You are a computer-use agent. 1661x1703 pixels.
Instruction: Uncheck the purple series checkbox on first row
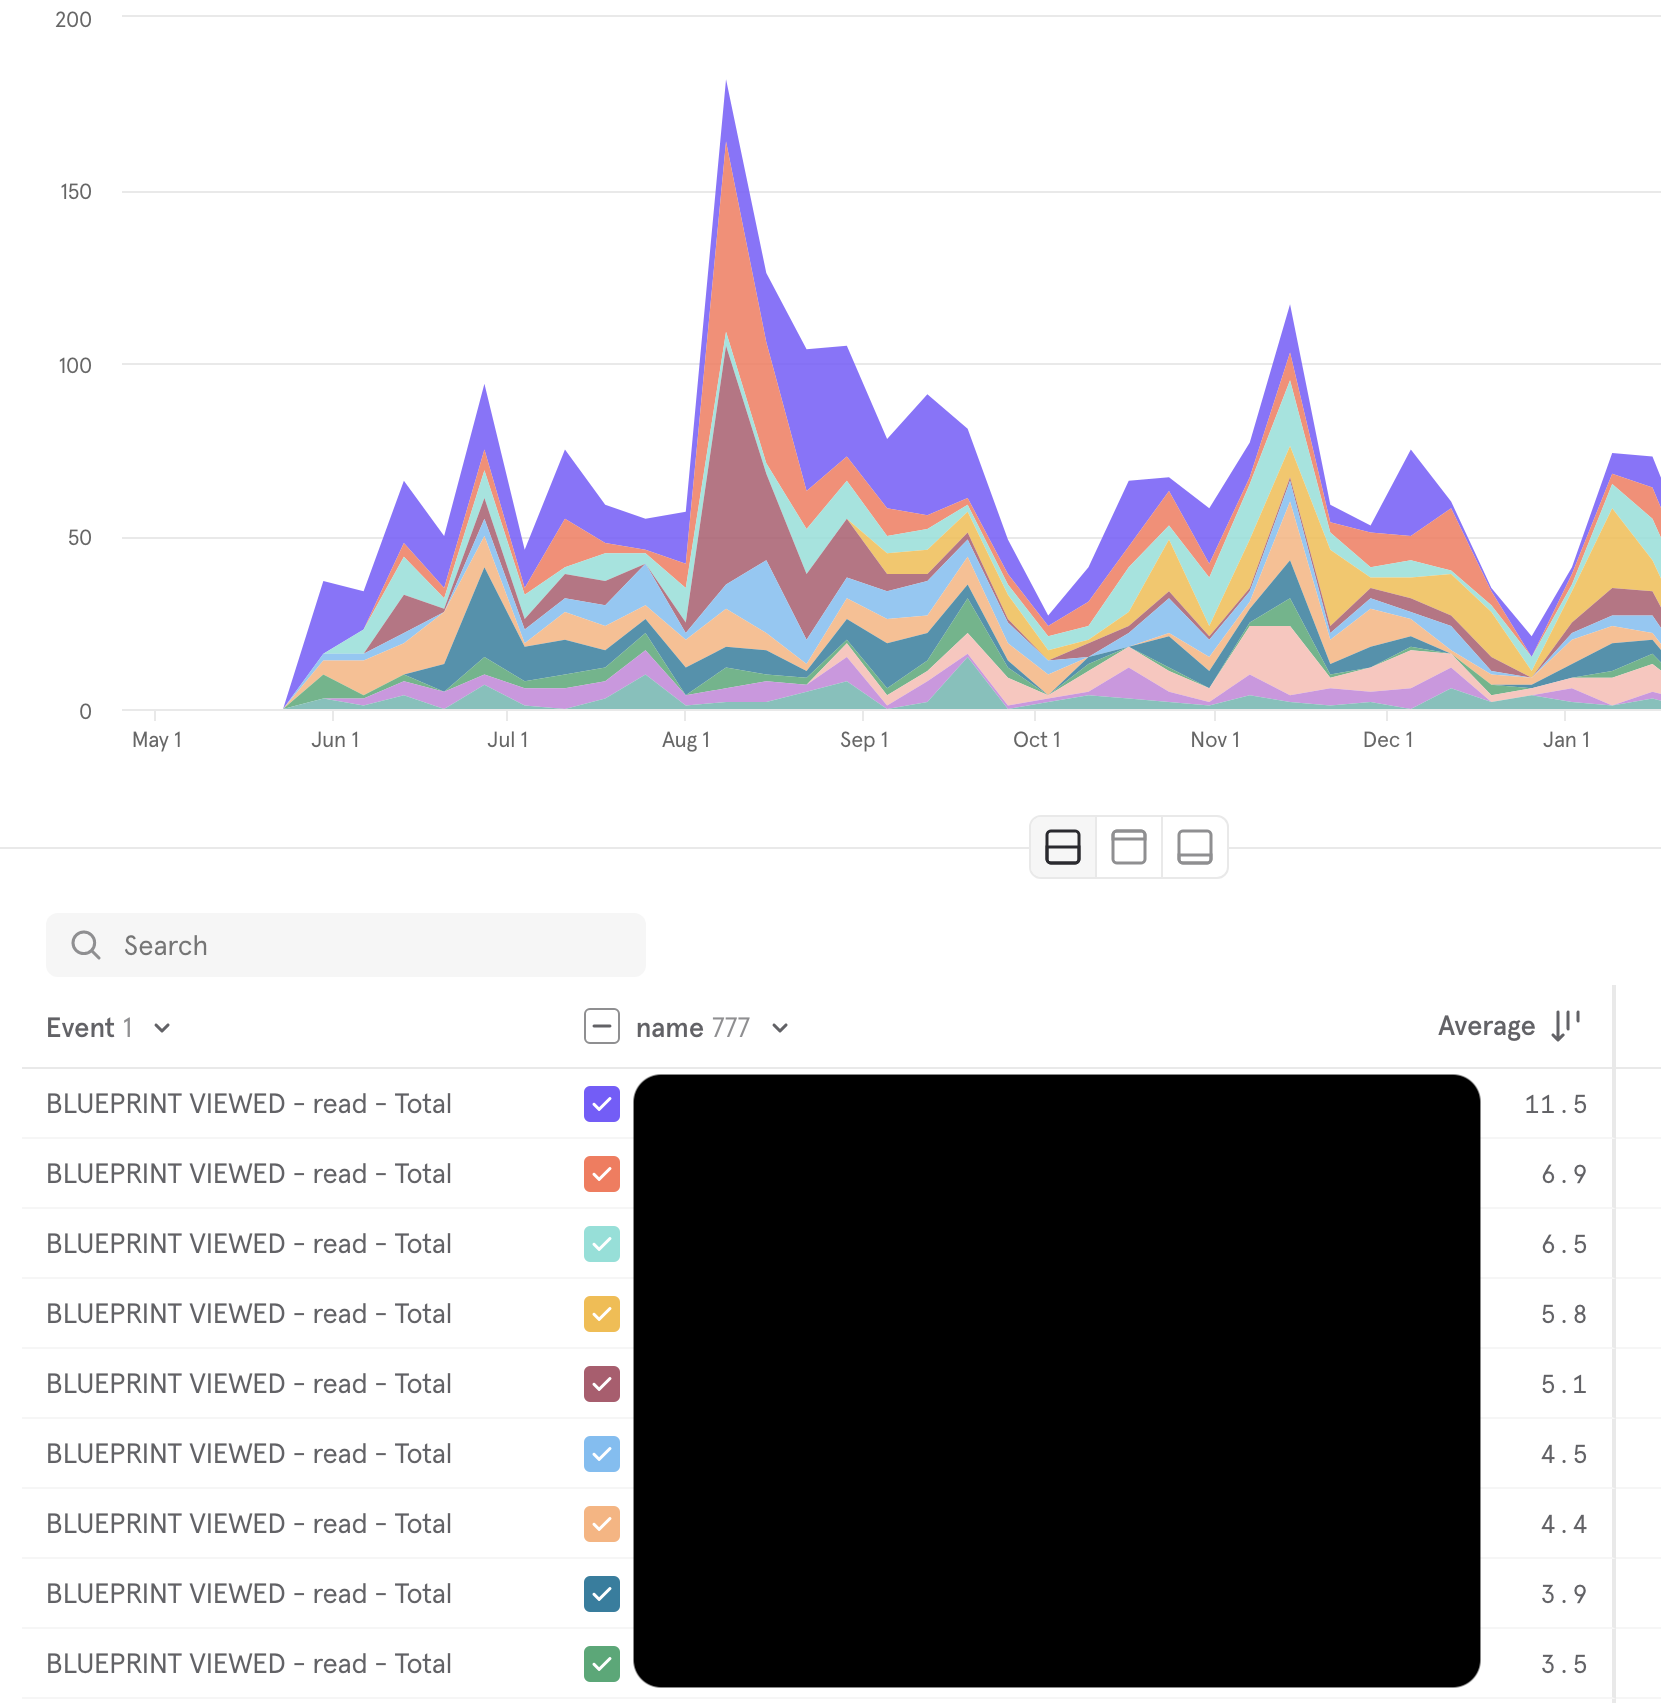click(x=601, y=1104)
